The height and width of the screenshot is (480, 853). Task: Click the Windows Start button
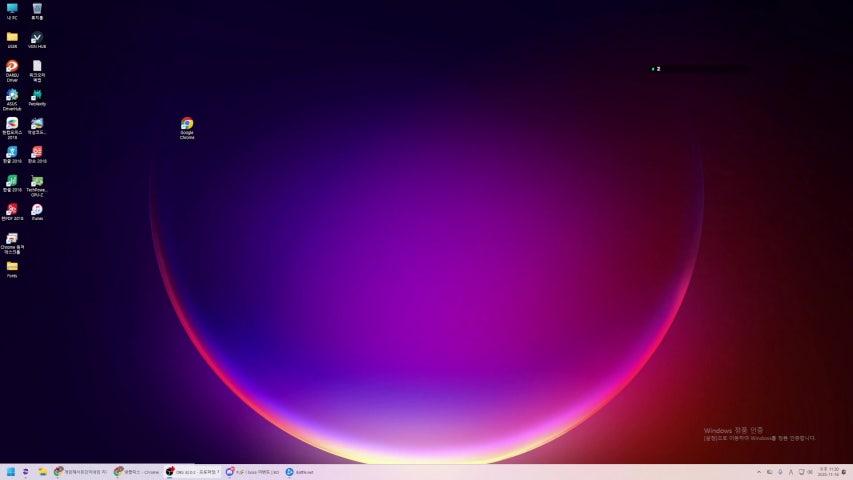[11, 472]
